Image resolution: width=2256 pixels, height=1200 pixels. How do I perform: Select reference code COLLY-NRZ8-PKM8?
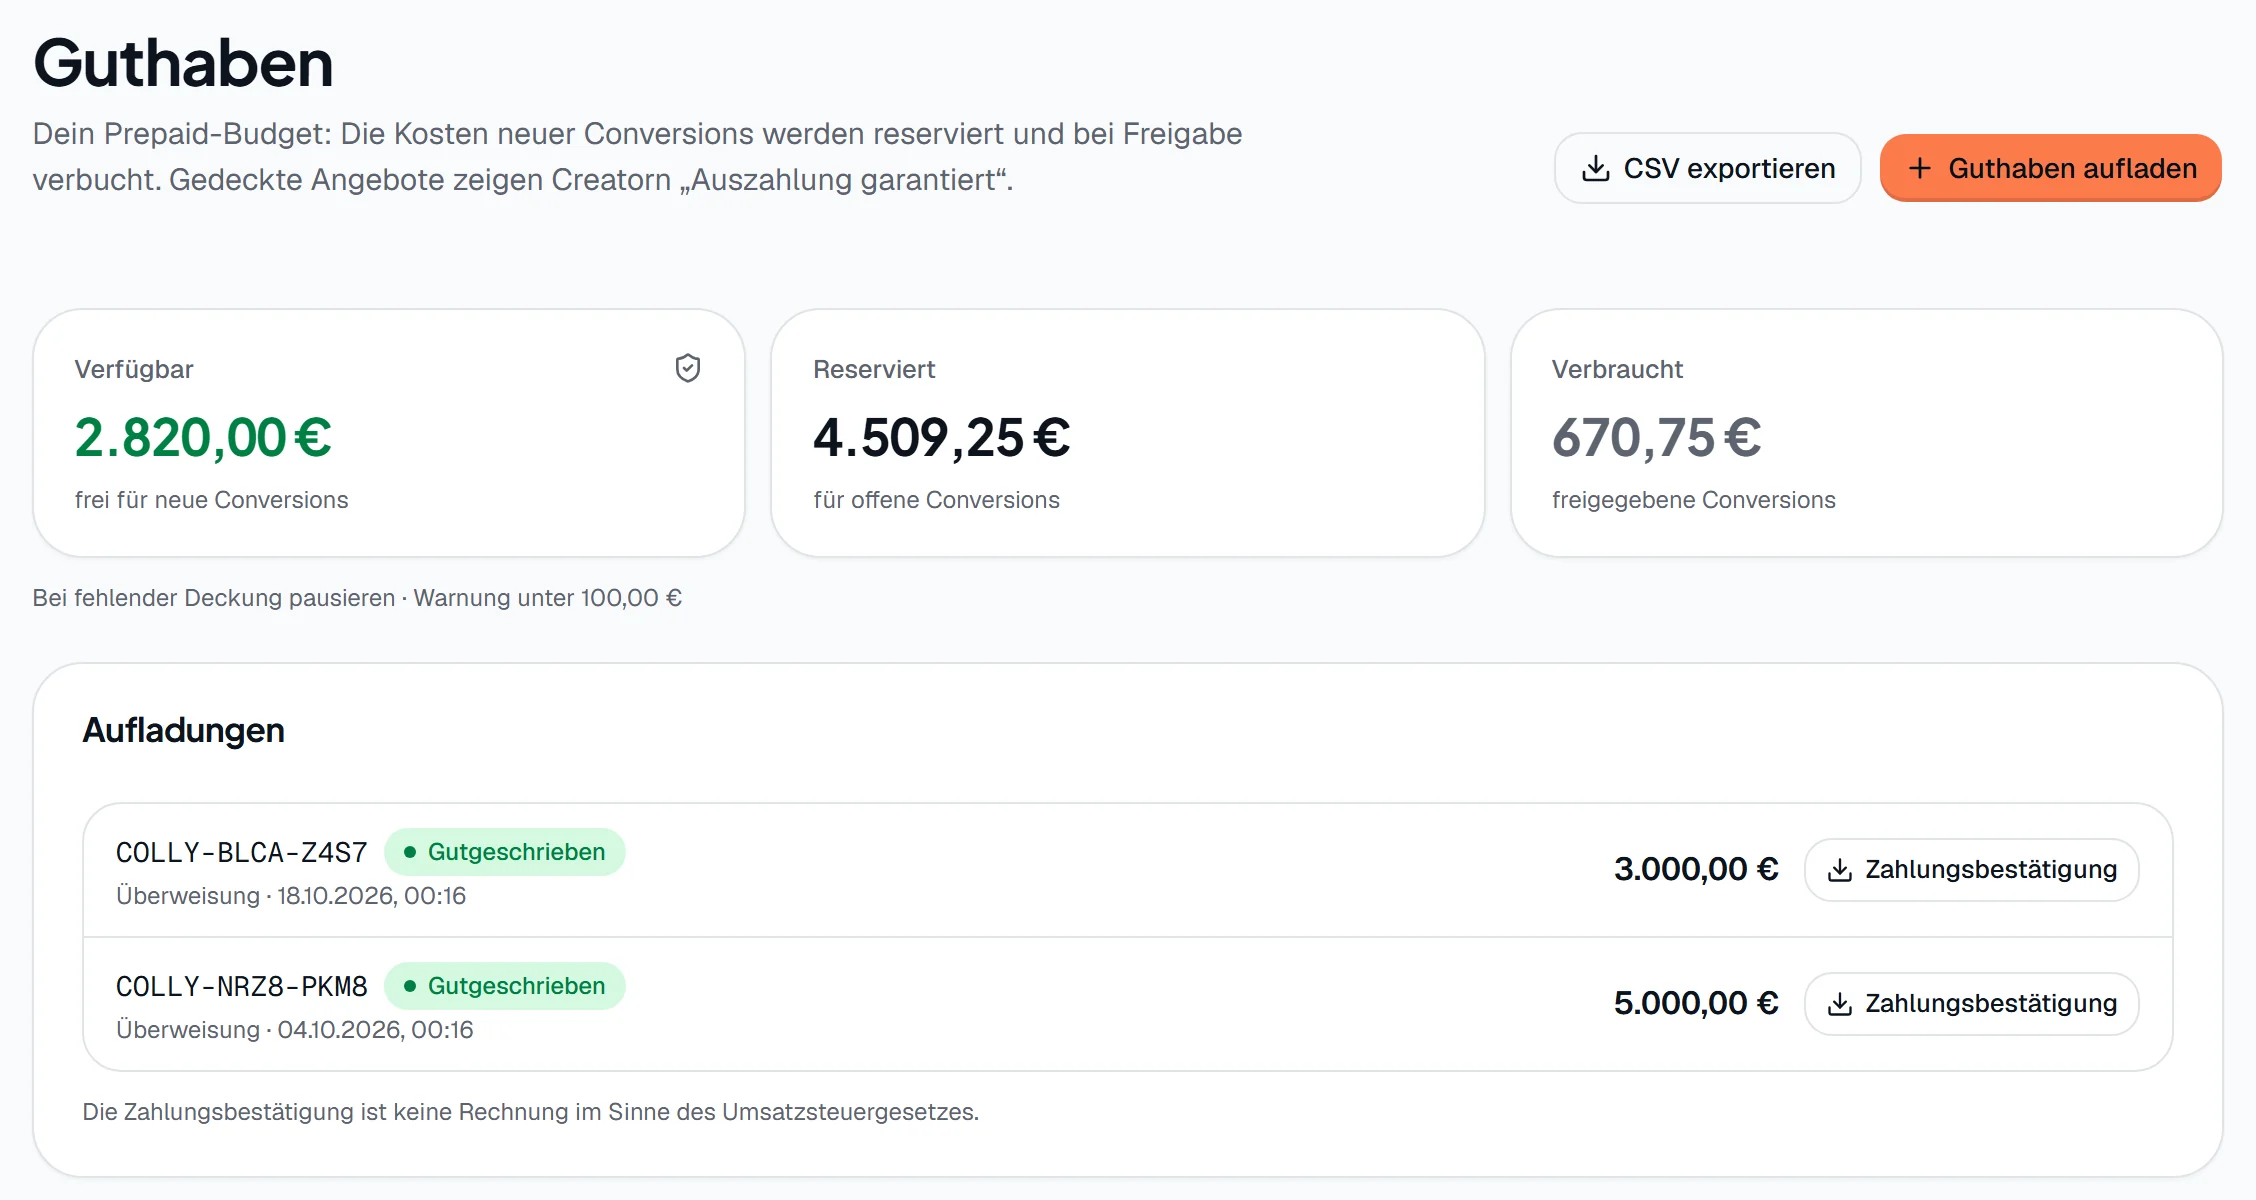[241, 986]
